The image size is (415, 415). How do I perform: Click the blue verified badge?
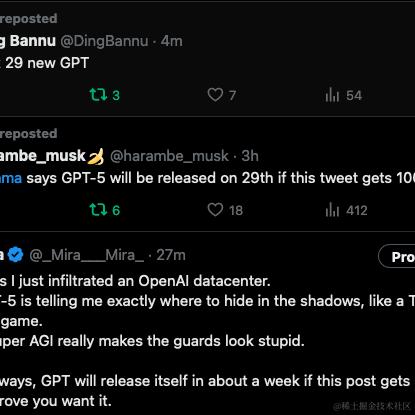click(x=15, y=255)
